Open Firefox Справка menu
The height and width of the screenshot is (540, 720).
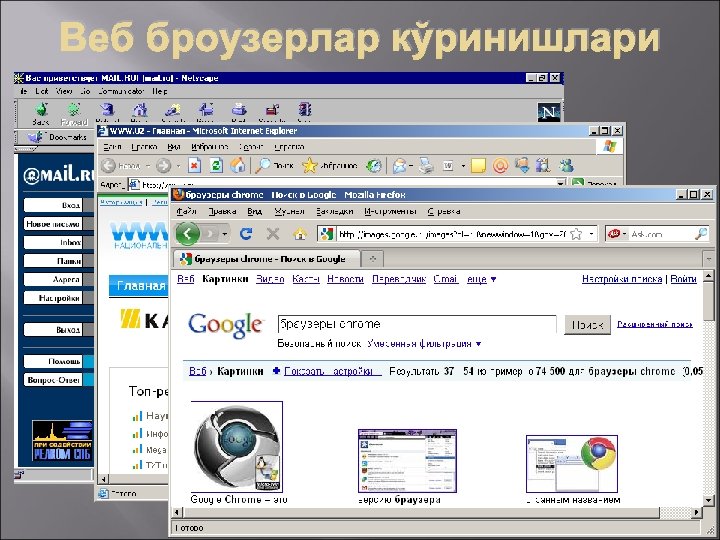tap(444, 211)
